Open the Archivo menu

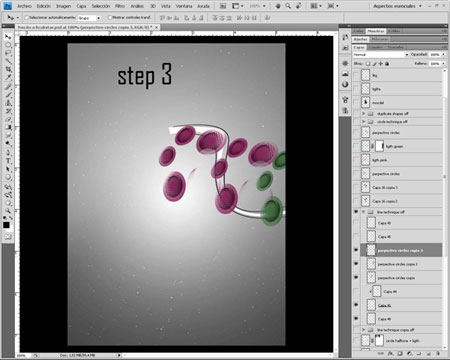[x=24, y=6]
